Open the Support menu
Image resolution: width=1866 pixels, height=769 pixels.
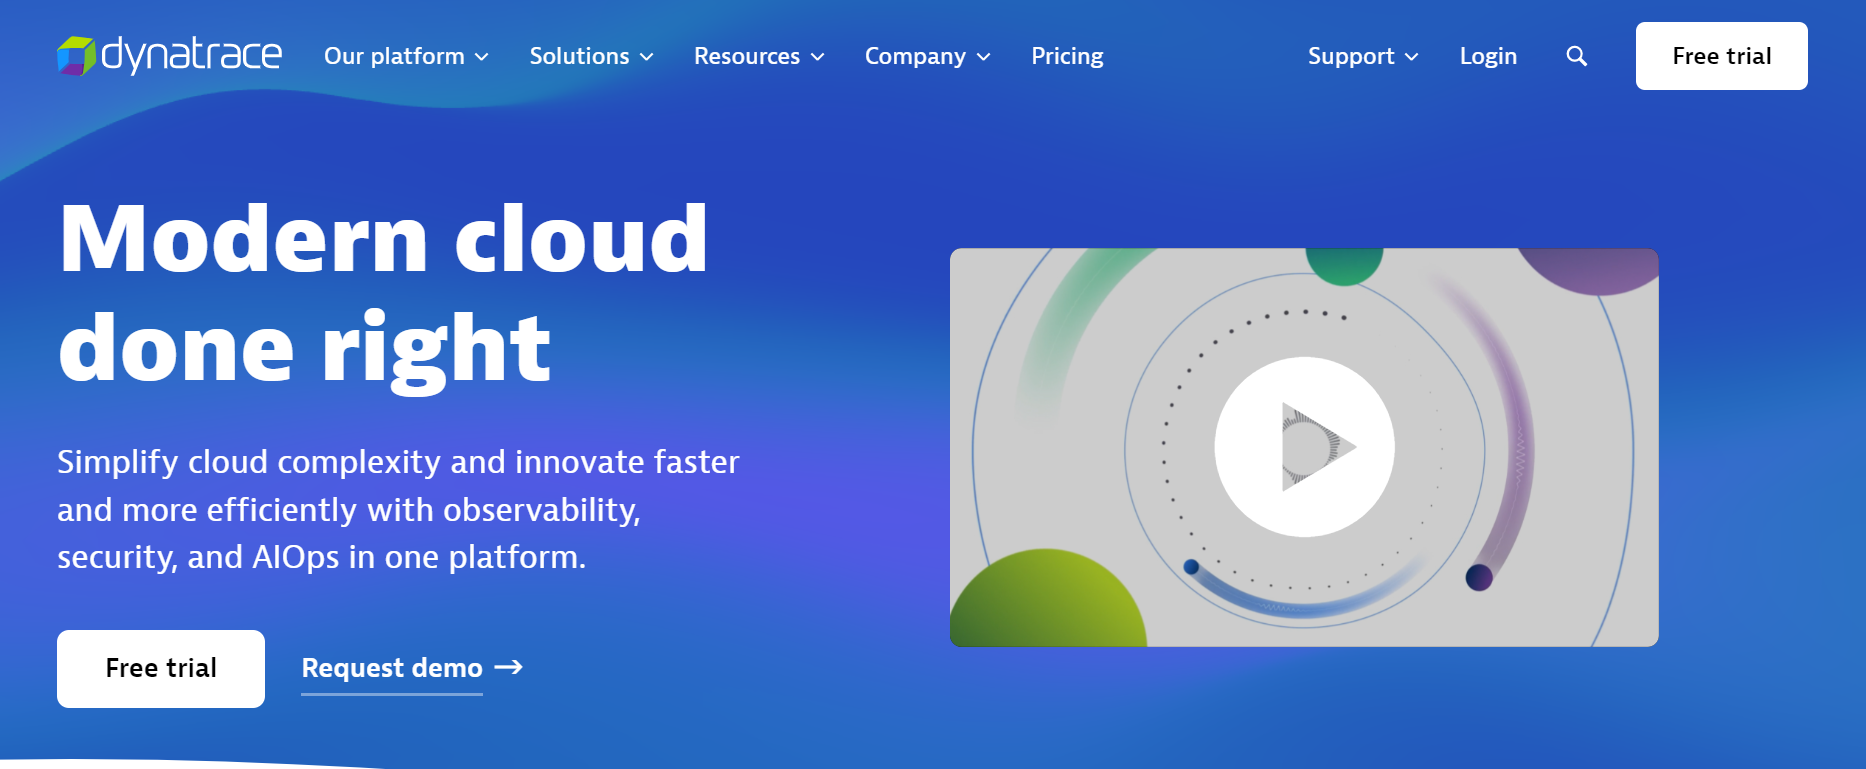pos(1364,56)
